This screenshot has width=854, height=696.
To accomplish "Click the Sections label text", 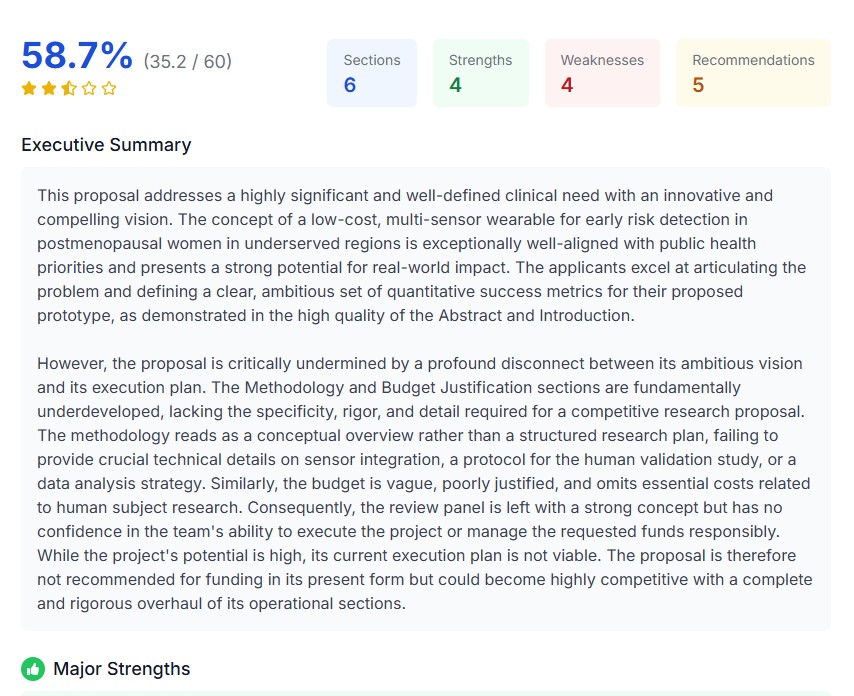I will point(372,60).
